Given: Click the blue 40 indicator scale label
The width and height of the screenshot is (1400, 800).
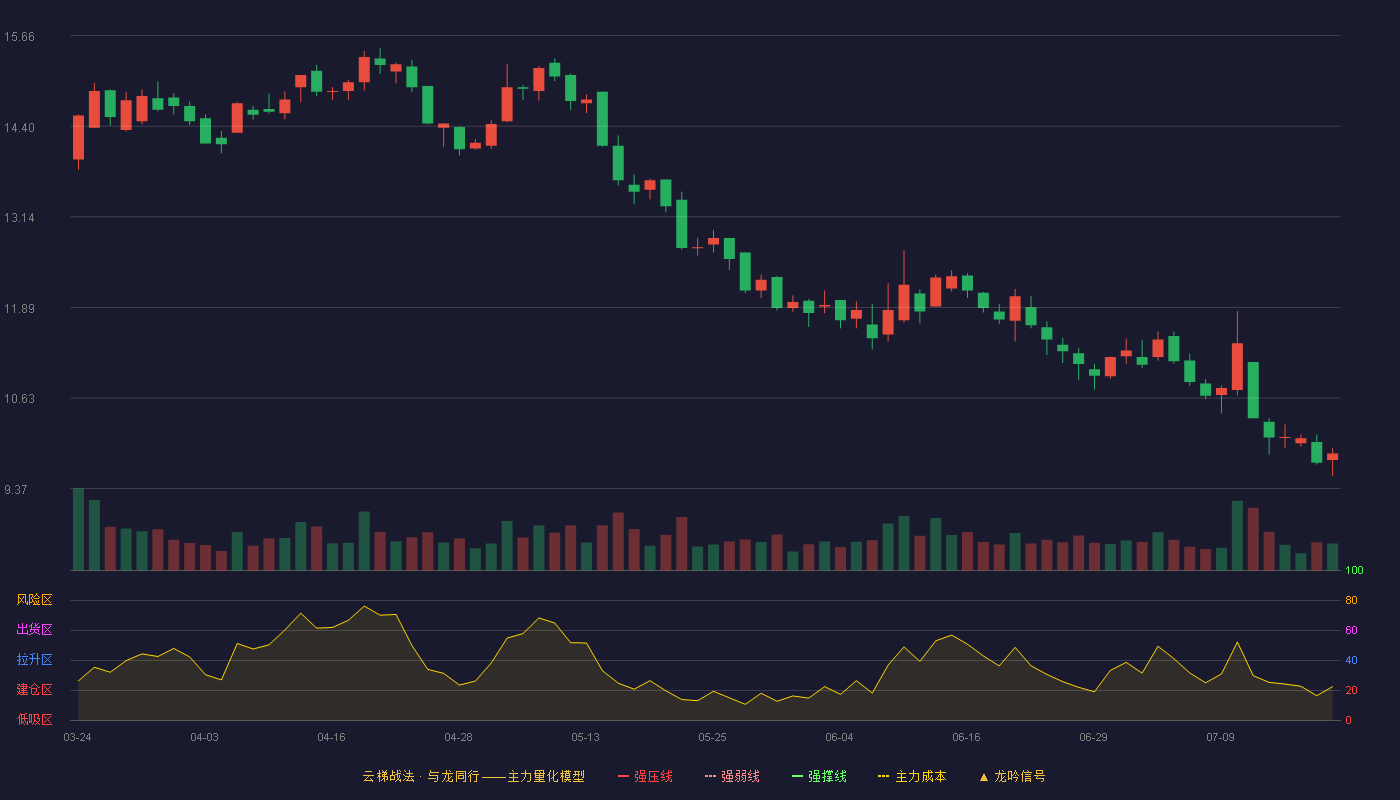Looking at the screenshot, I should tap(1351, 660).
